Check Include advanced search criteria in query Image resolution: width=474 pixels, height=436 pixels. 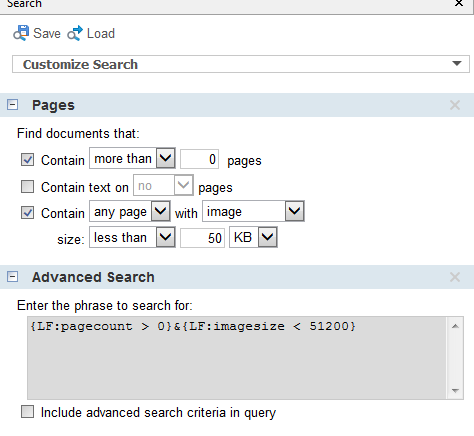click(x=27, y=412)
